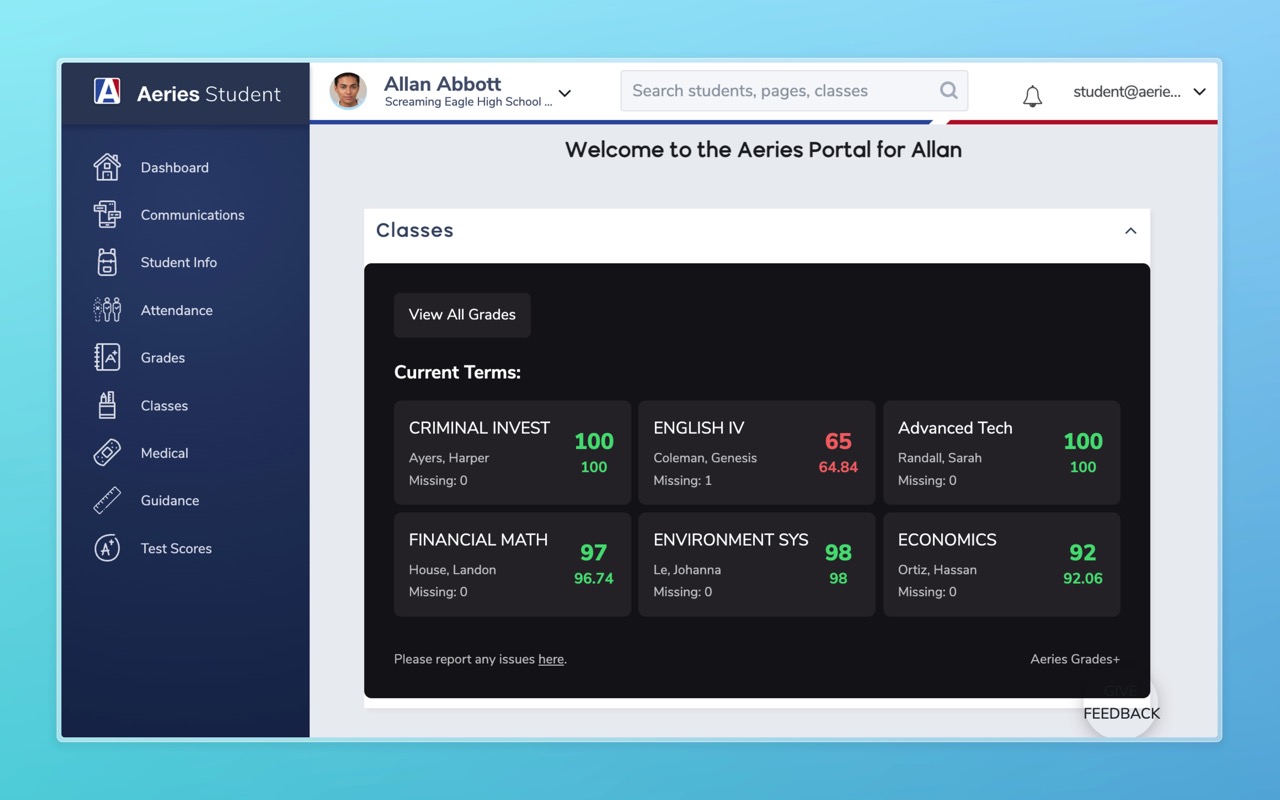Click teacher name Ortiz, Hassan
This screenshot has height=800, width=1280.
[x=937, y=570]
